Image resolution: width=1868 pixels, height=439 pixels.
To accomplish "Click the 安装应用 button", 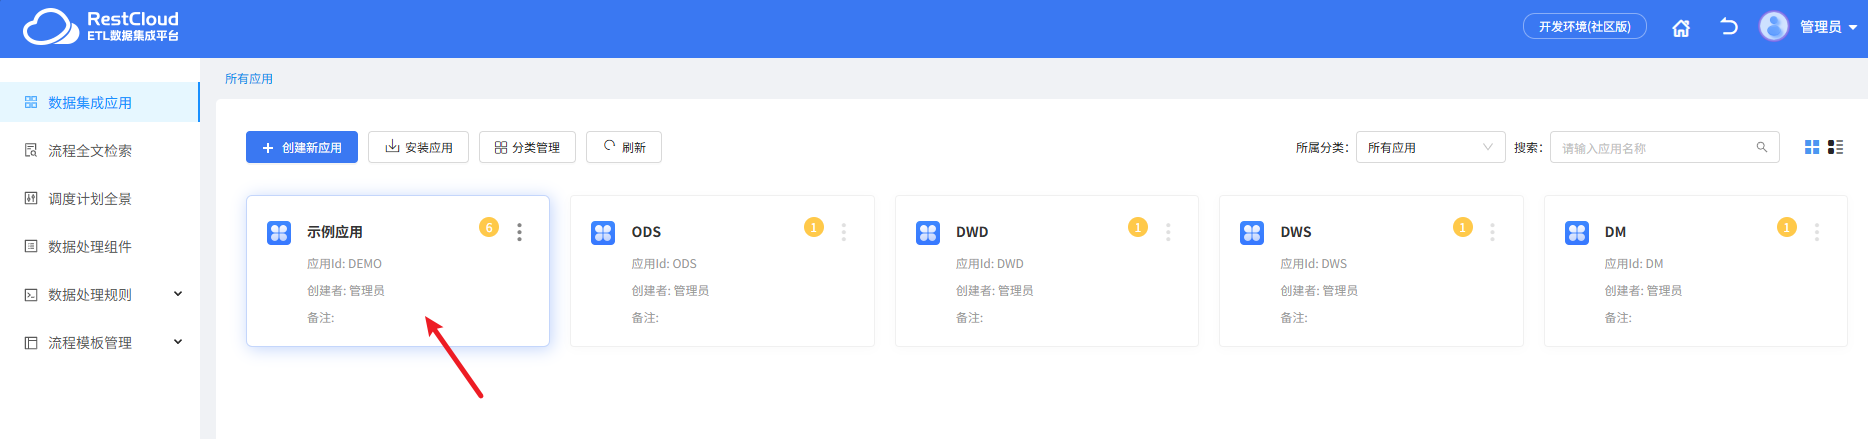I will click(419, 147).
